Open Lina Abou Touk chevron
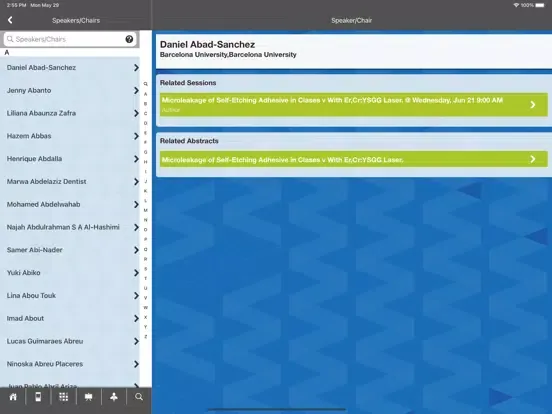 [x=136, y=296]
